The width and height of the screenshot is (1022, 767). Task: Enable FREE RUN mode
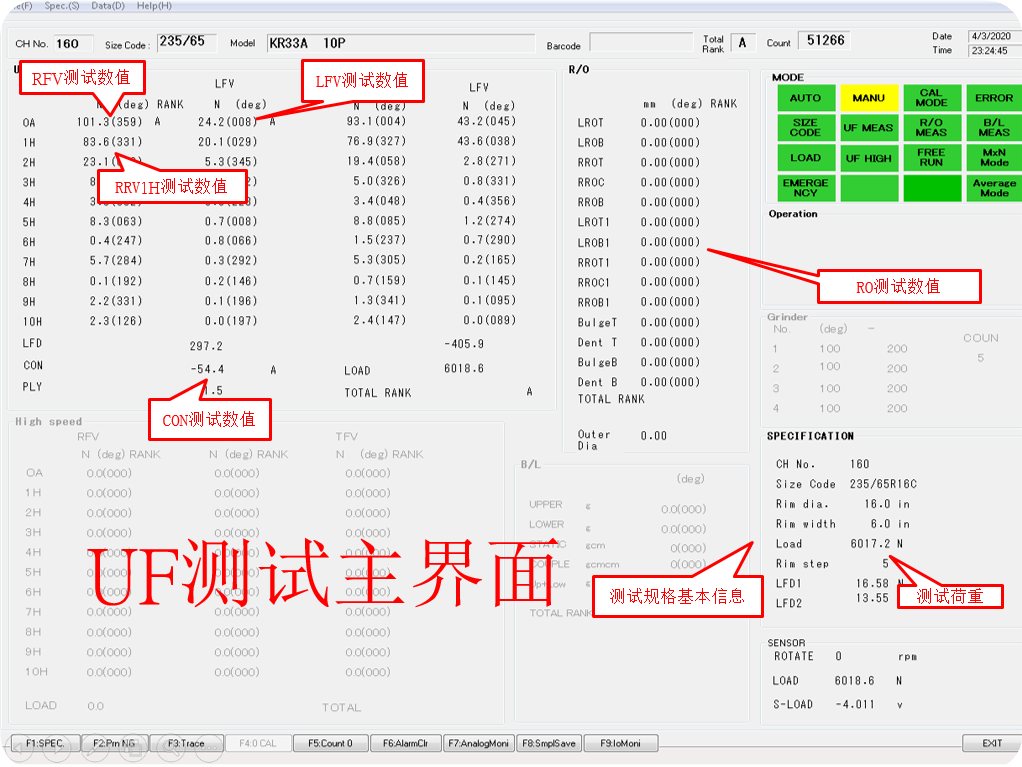(932, 158)
